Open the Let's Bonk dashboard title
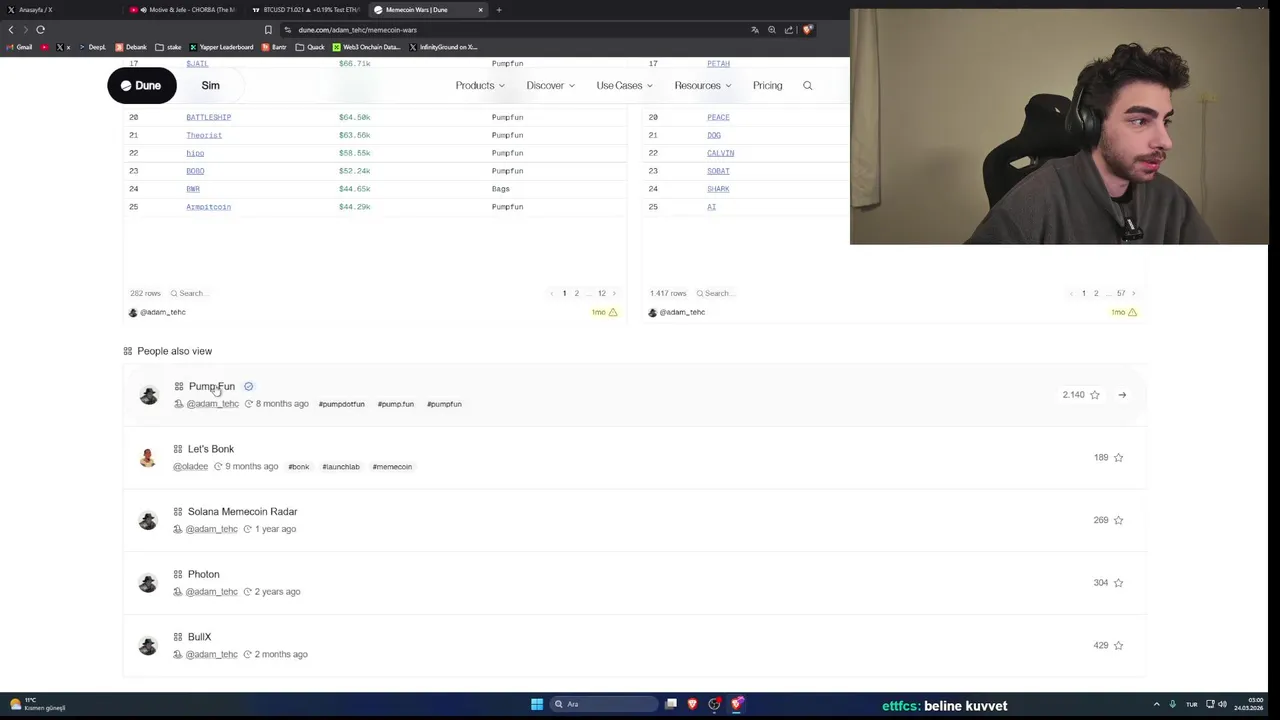This screenshot has height=720, width=1280. (211, 449)
